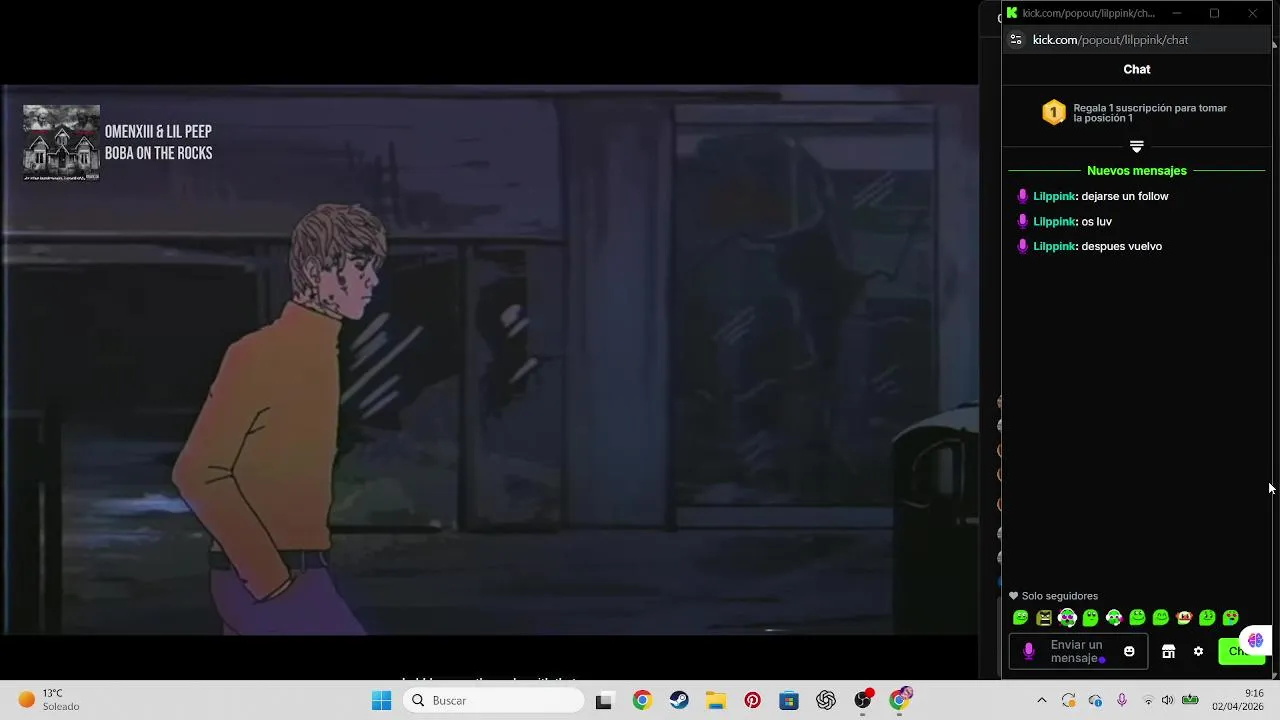Send message with green Chat button
This screenshot has height=720, width=1280.
click(1241, 651)
